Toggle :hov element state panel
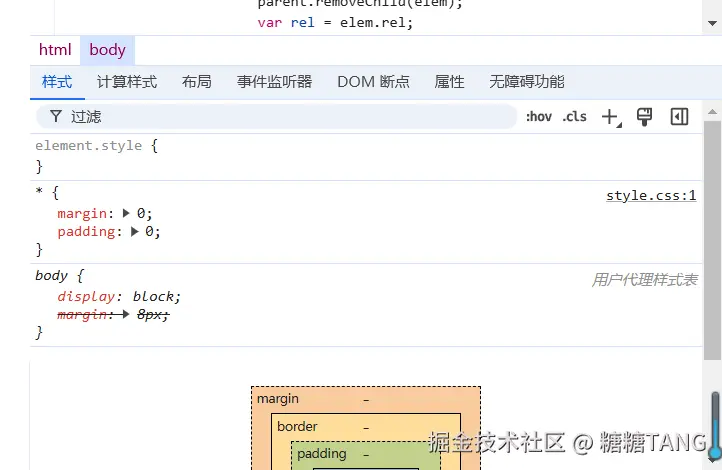This screenshot has width=722, height=470. tap(539, 117)
